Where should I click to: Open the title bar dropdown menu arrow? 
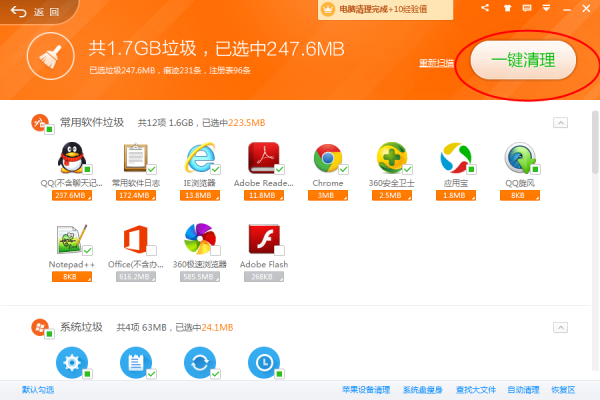546,8
